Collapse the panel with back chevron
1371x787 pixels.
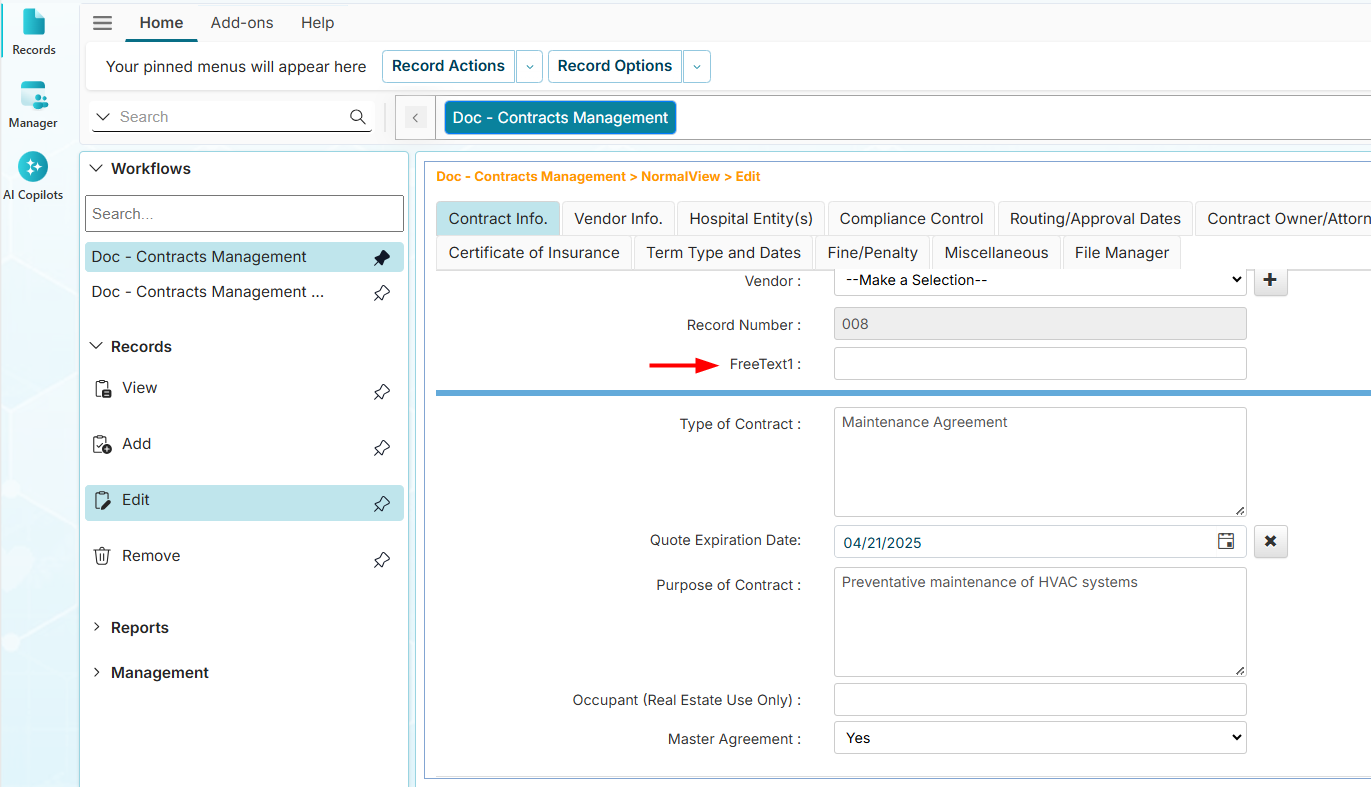[x=415, y=118]
